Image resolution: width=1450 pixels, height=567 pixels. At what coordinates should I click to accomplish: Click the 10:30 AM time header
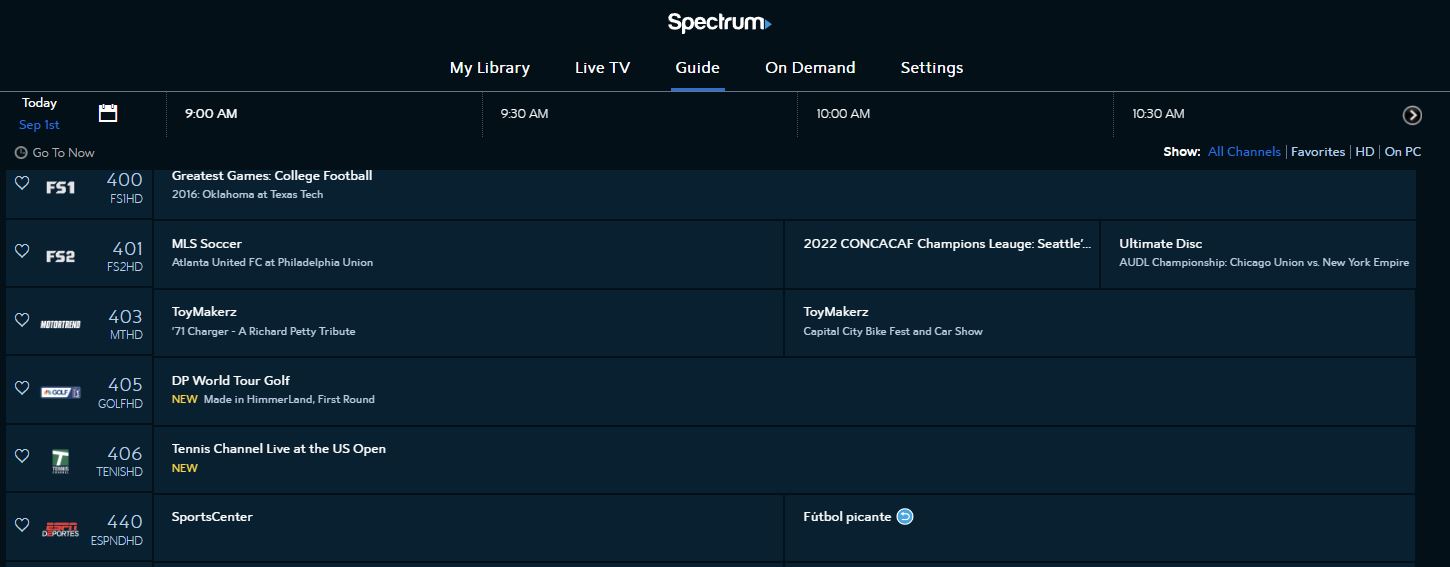[1158, 114]
